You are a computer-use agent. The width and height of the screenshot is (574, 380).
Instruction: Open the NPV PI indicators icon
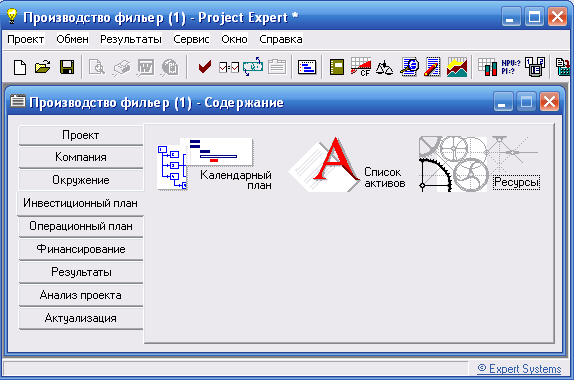click(x=511, y=67)
